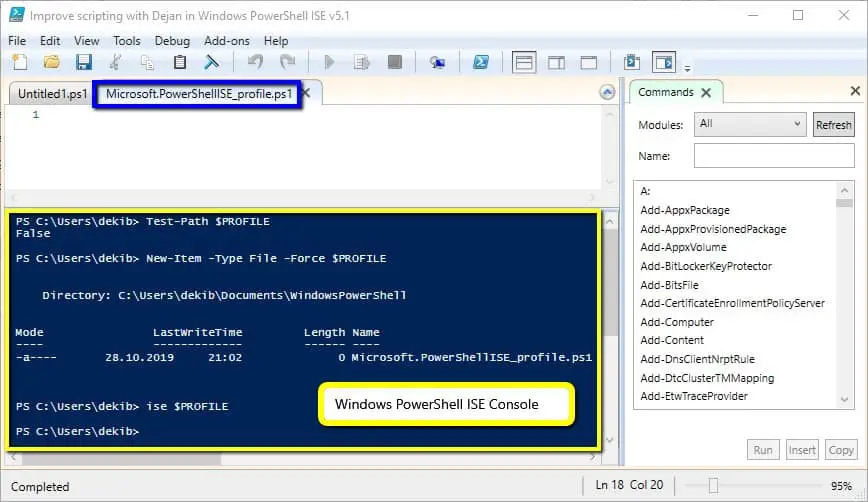Open the File menu
Viewport: 868px width, 502px height.
point(17,41)
